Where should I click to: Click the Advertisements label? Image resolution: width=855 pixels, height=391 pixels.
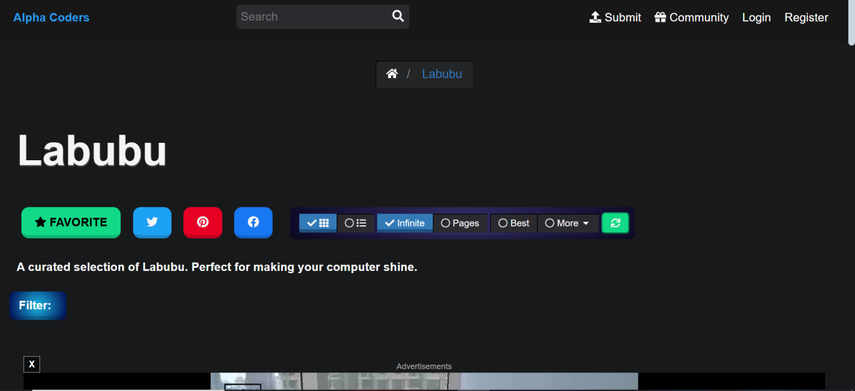coord(424,366)
